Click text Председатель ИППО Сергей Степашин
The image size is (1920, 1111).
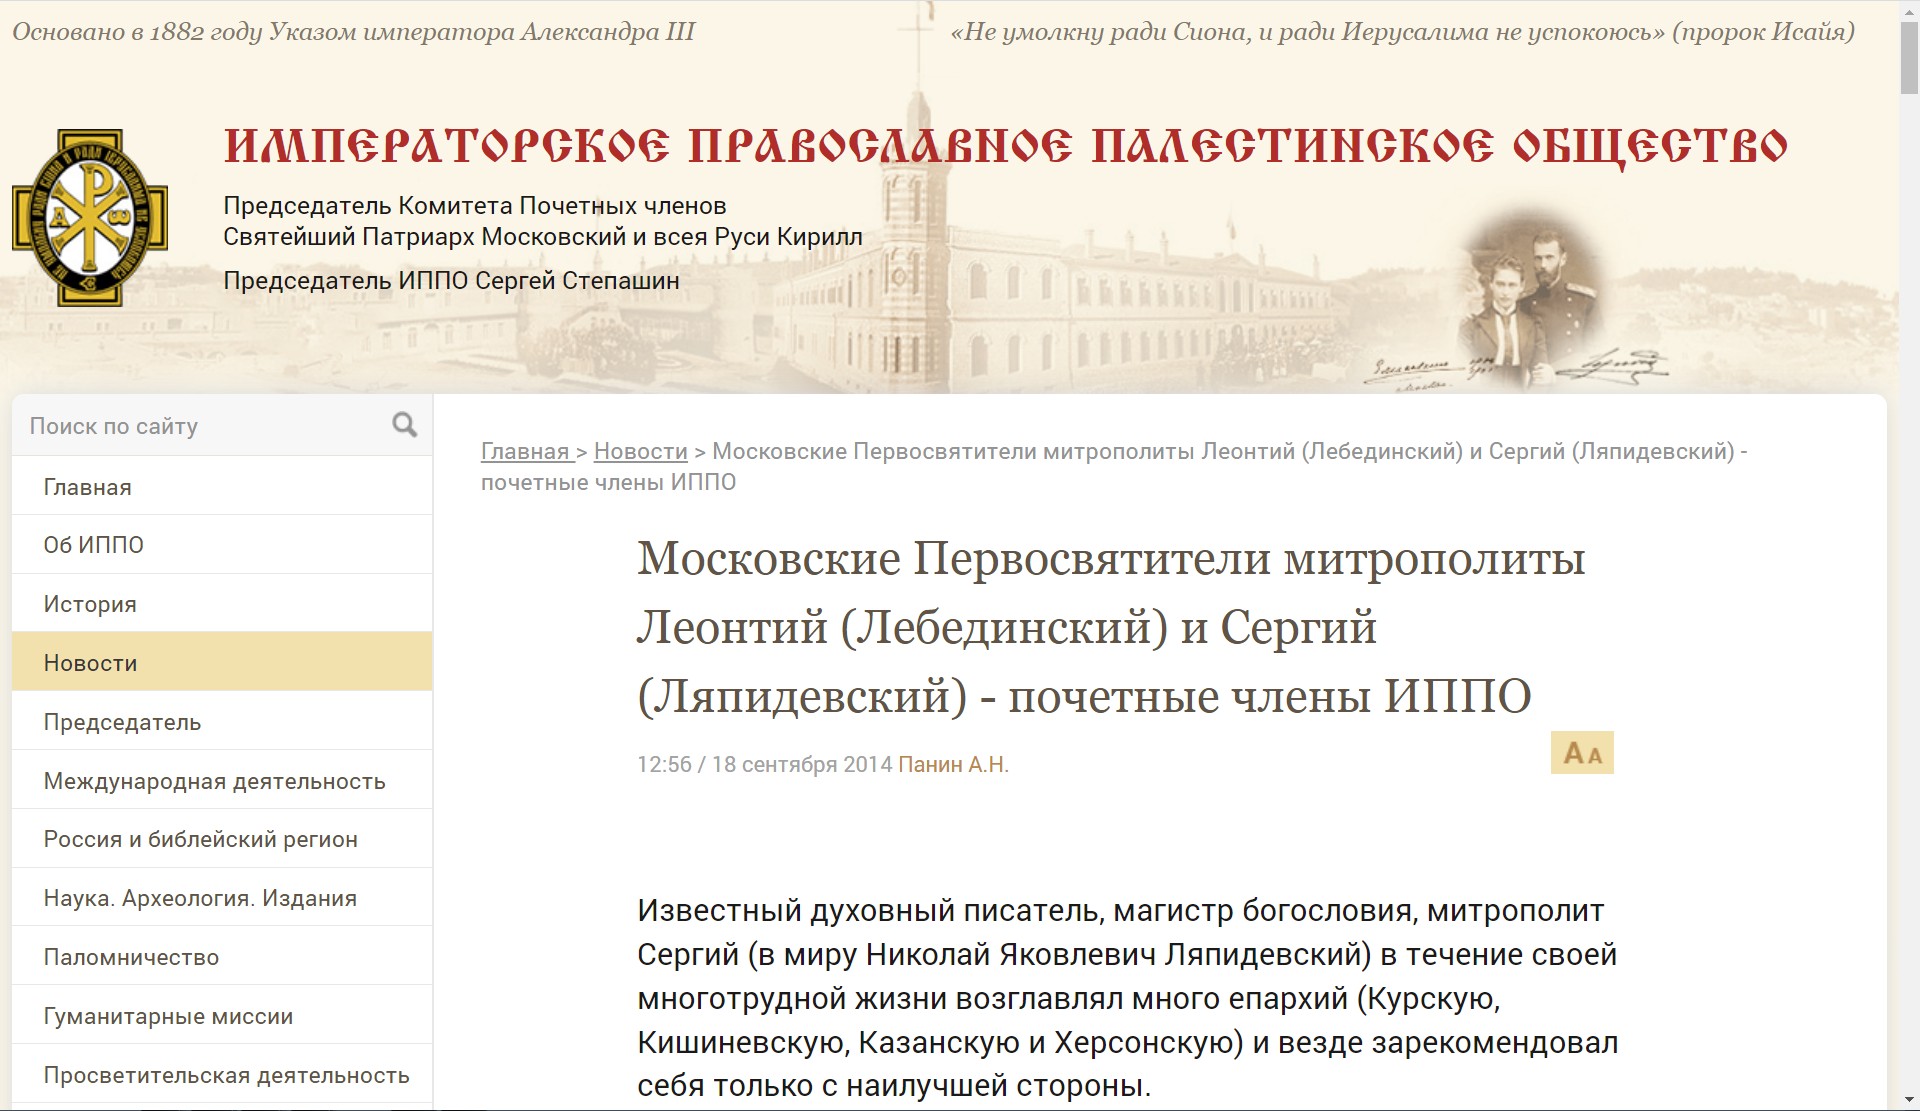click(451, 281)
